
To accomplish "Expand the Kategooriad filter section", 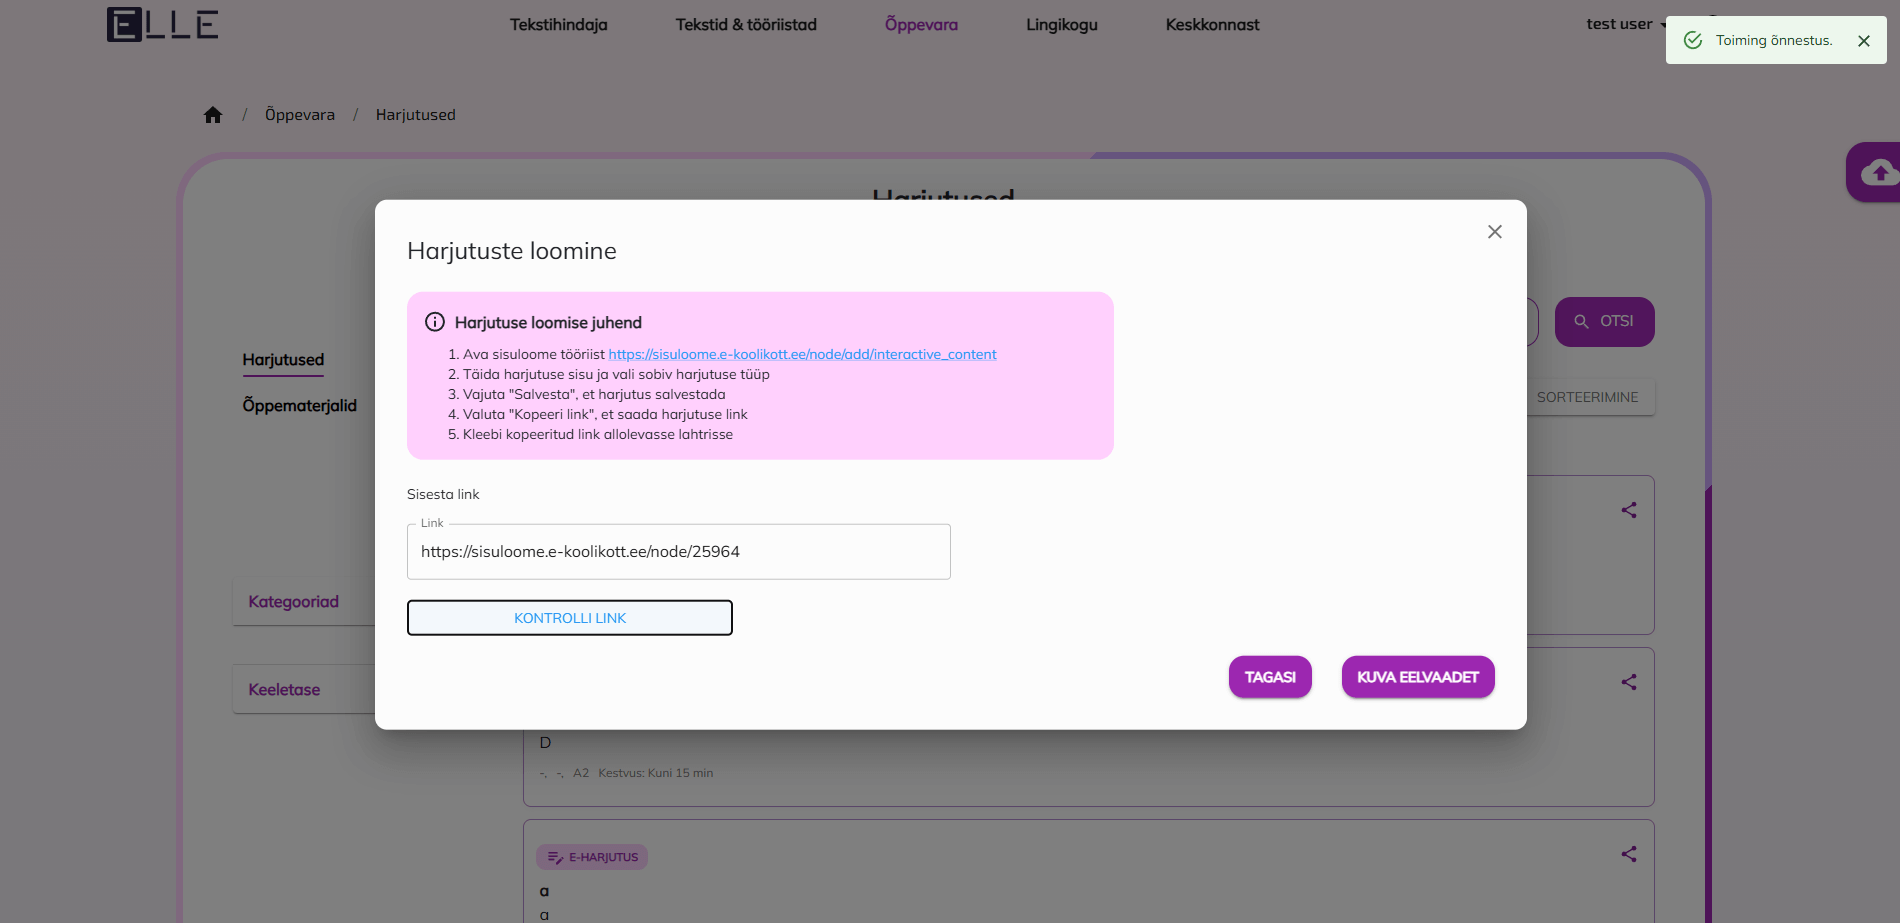I will pos(294,601).
